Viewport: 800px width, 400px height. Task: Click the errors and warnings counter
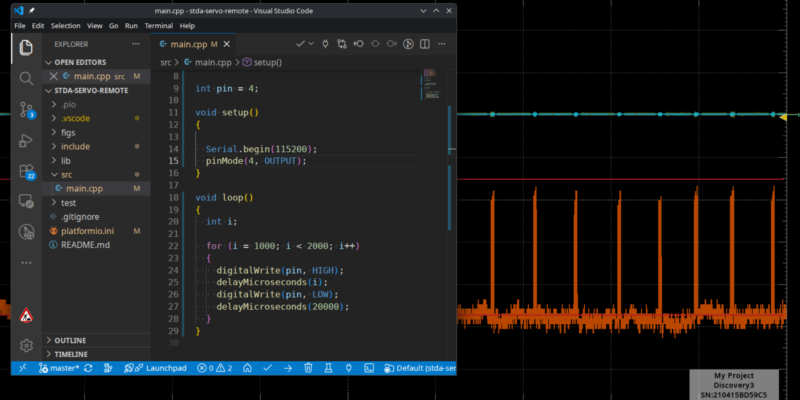[214, 368]
